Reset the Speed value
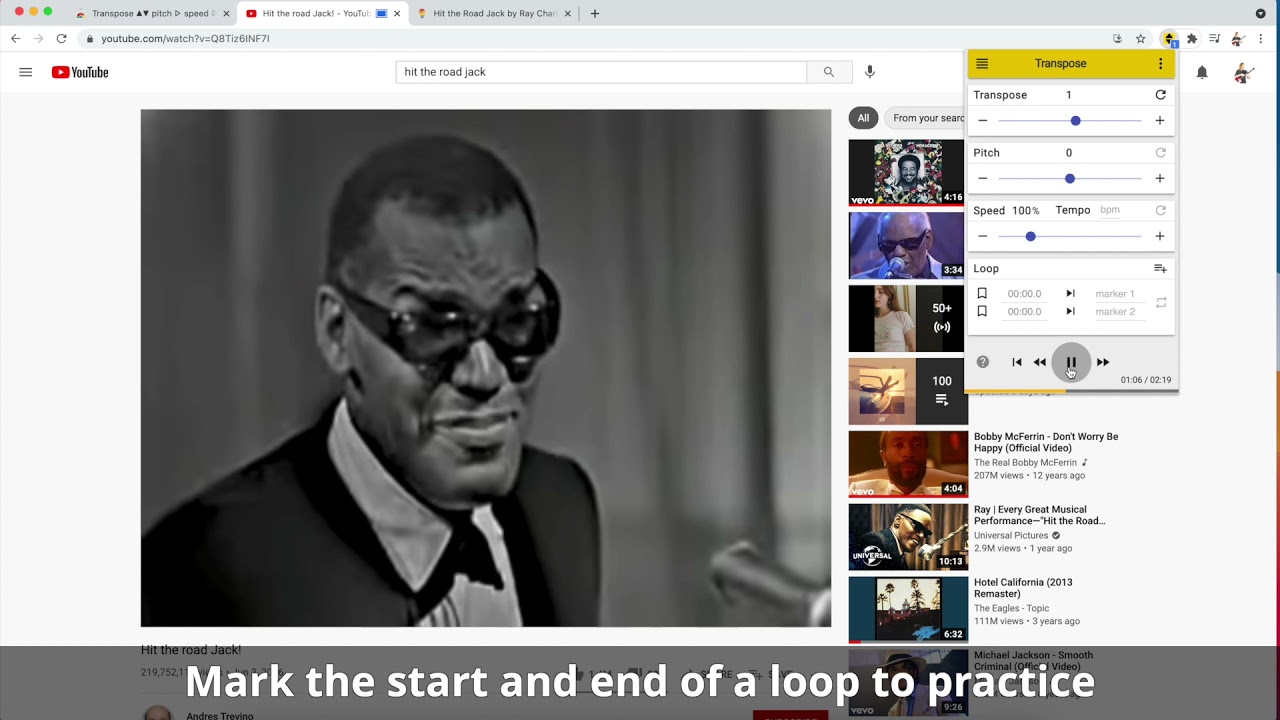Screen dimensions: 1280x720 [1160, 211]
